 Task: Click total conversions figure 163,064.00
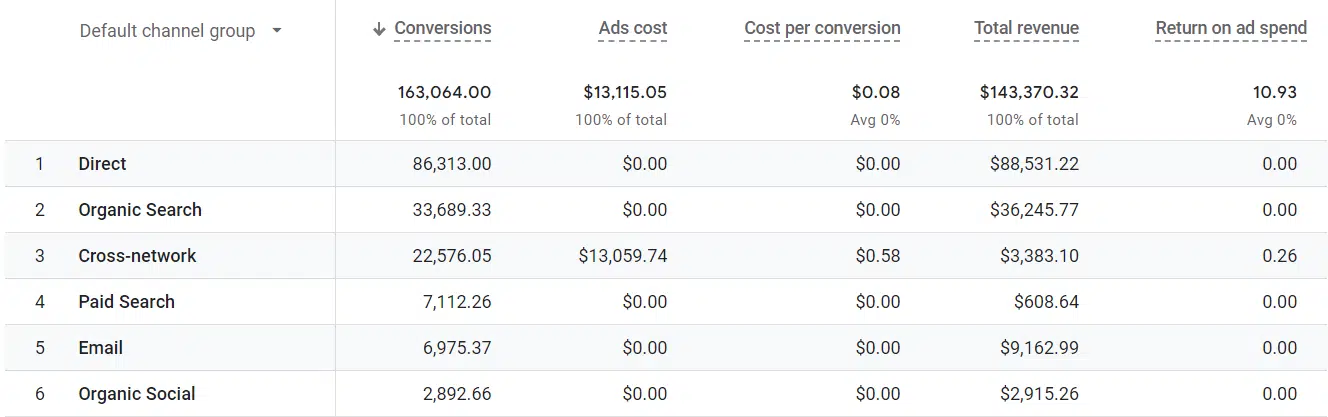coord(444,92)
